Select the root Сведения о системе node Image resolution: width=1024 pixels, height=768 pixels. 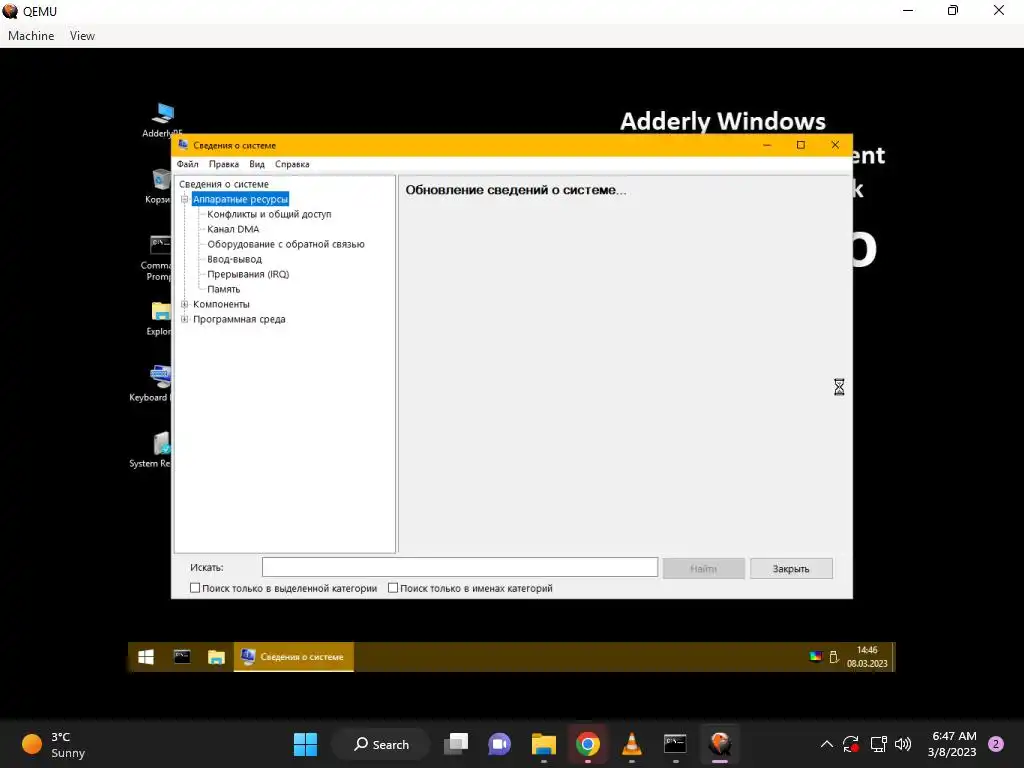[x=223, y=184]
